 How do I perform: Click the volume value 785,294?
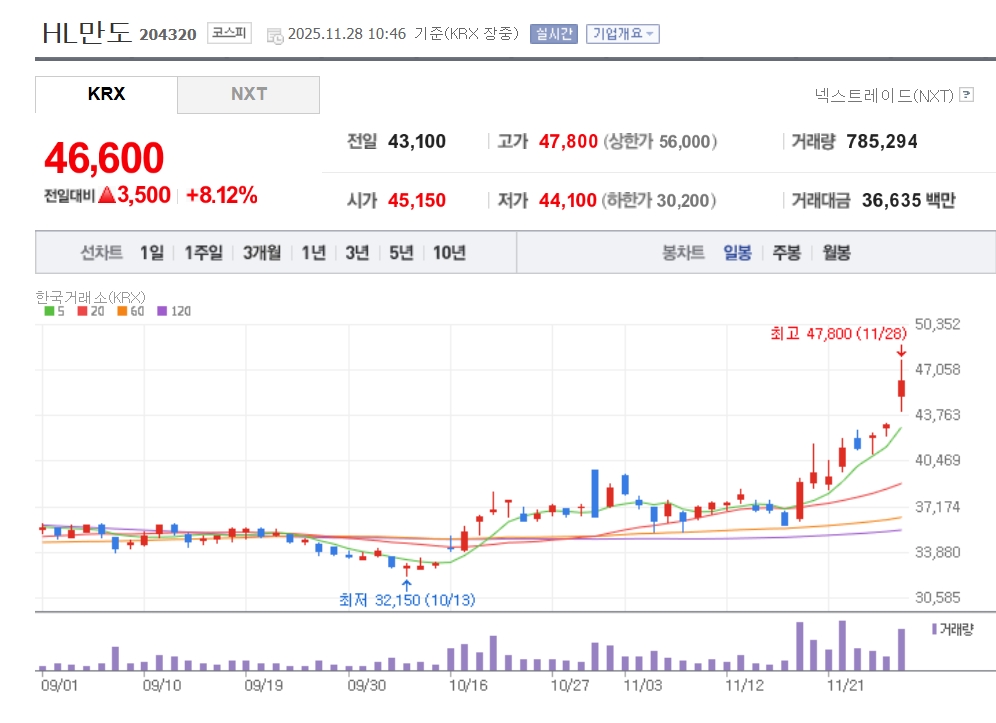tap(882, 141)
